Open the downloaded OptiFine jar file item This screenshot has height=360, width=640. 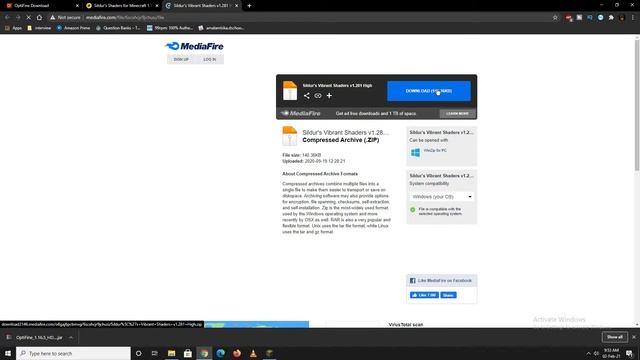pos(36,338)
